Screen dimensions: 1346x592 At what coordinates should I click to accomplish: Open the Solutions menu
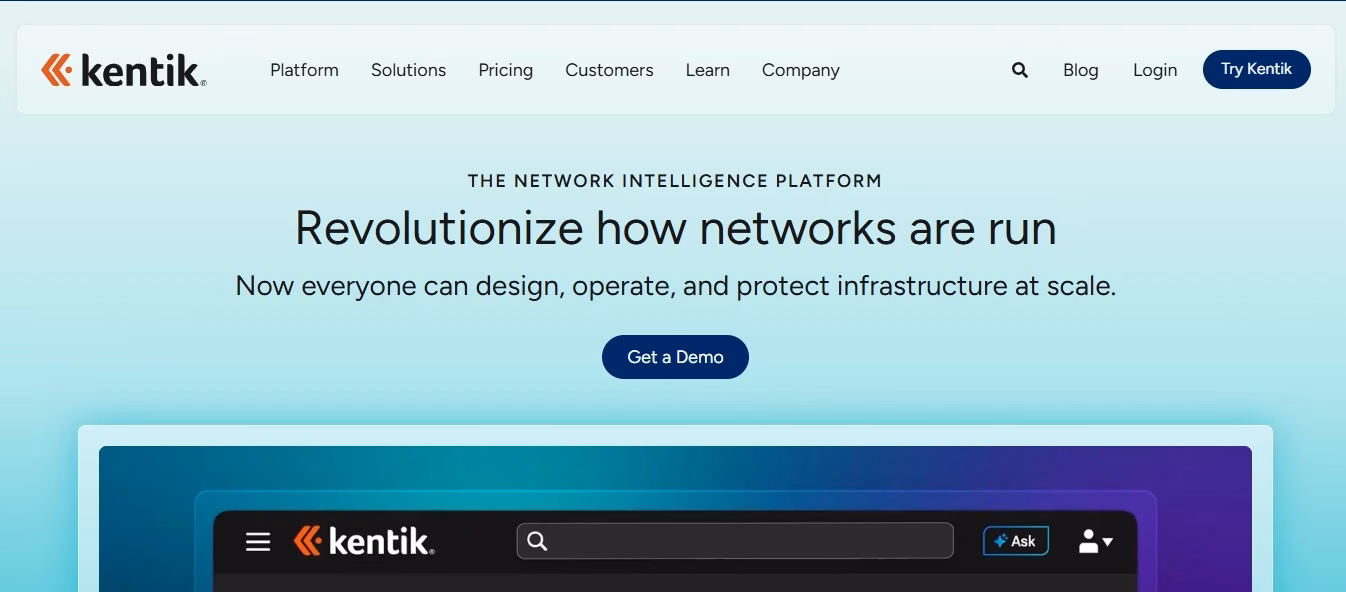point(408,70)
